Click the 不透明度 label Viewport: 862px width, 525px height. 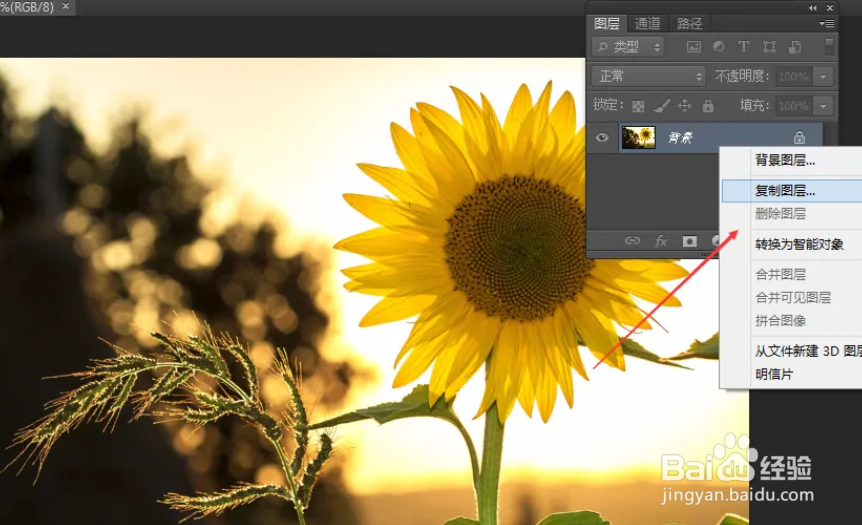[x=742, y=76]
